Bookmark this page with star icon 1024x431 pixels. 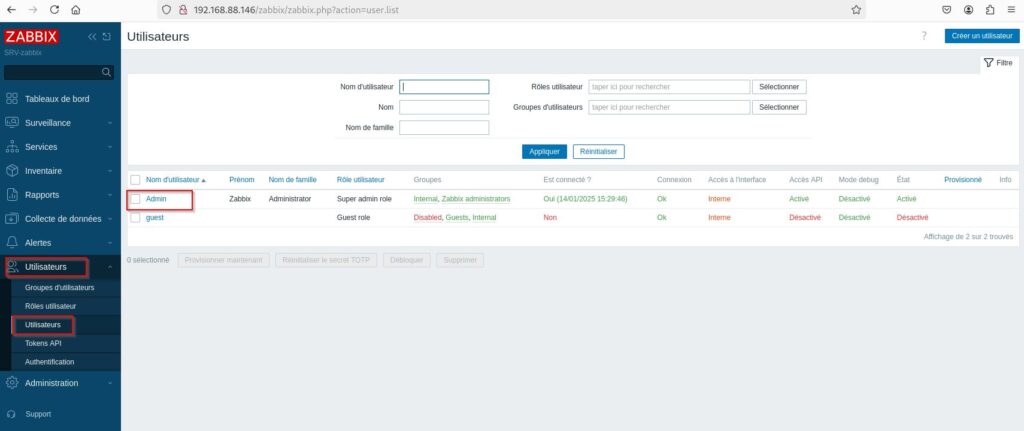point(856,10)
